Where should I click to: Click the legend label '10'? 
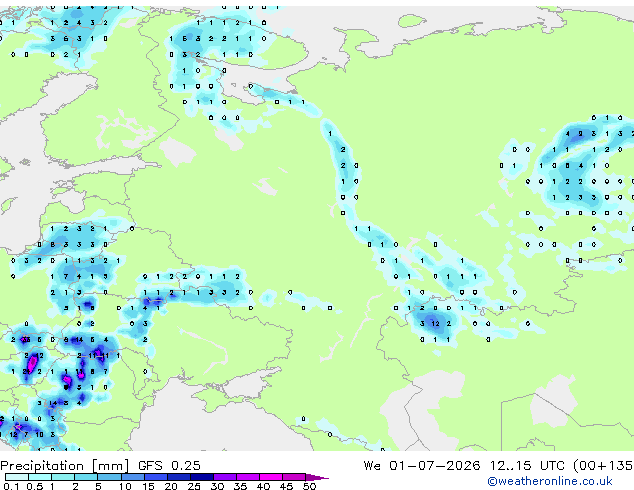click(x=125, y=486)
